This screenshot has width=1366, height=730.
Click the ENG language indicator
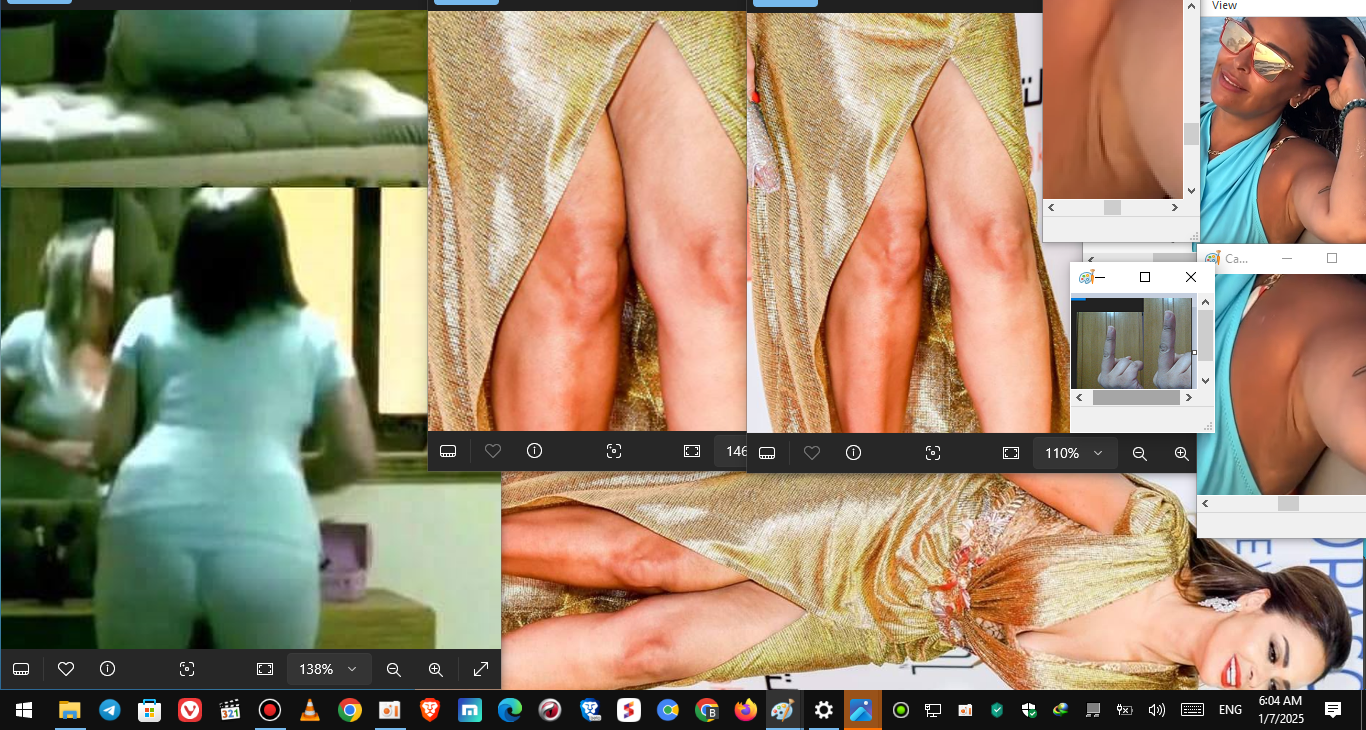pos(1230,710)
